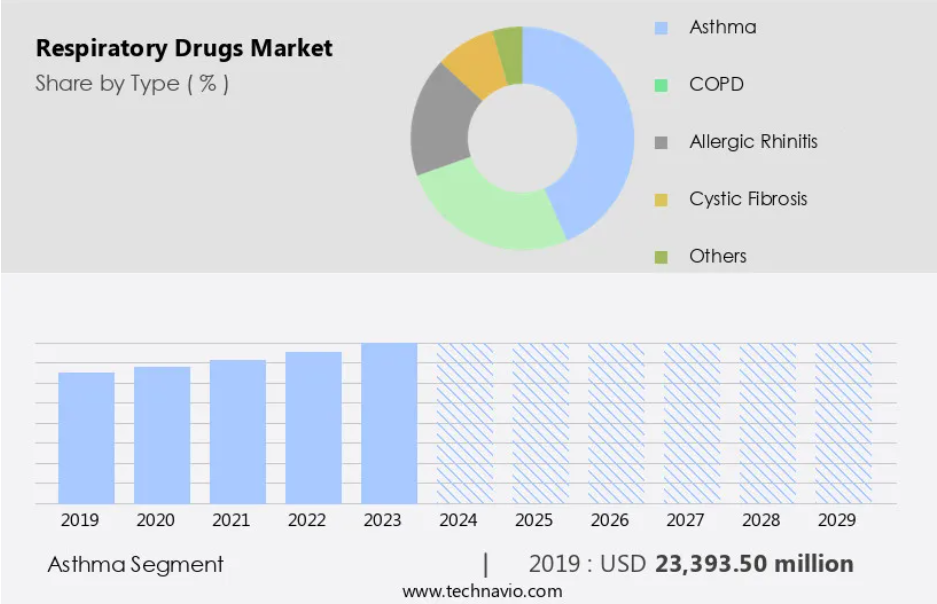This screenshot has height=604, width=937.
Task: Click the Asthma Segment label
Action: coord(136,565)
